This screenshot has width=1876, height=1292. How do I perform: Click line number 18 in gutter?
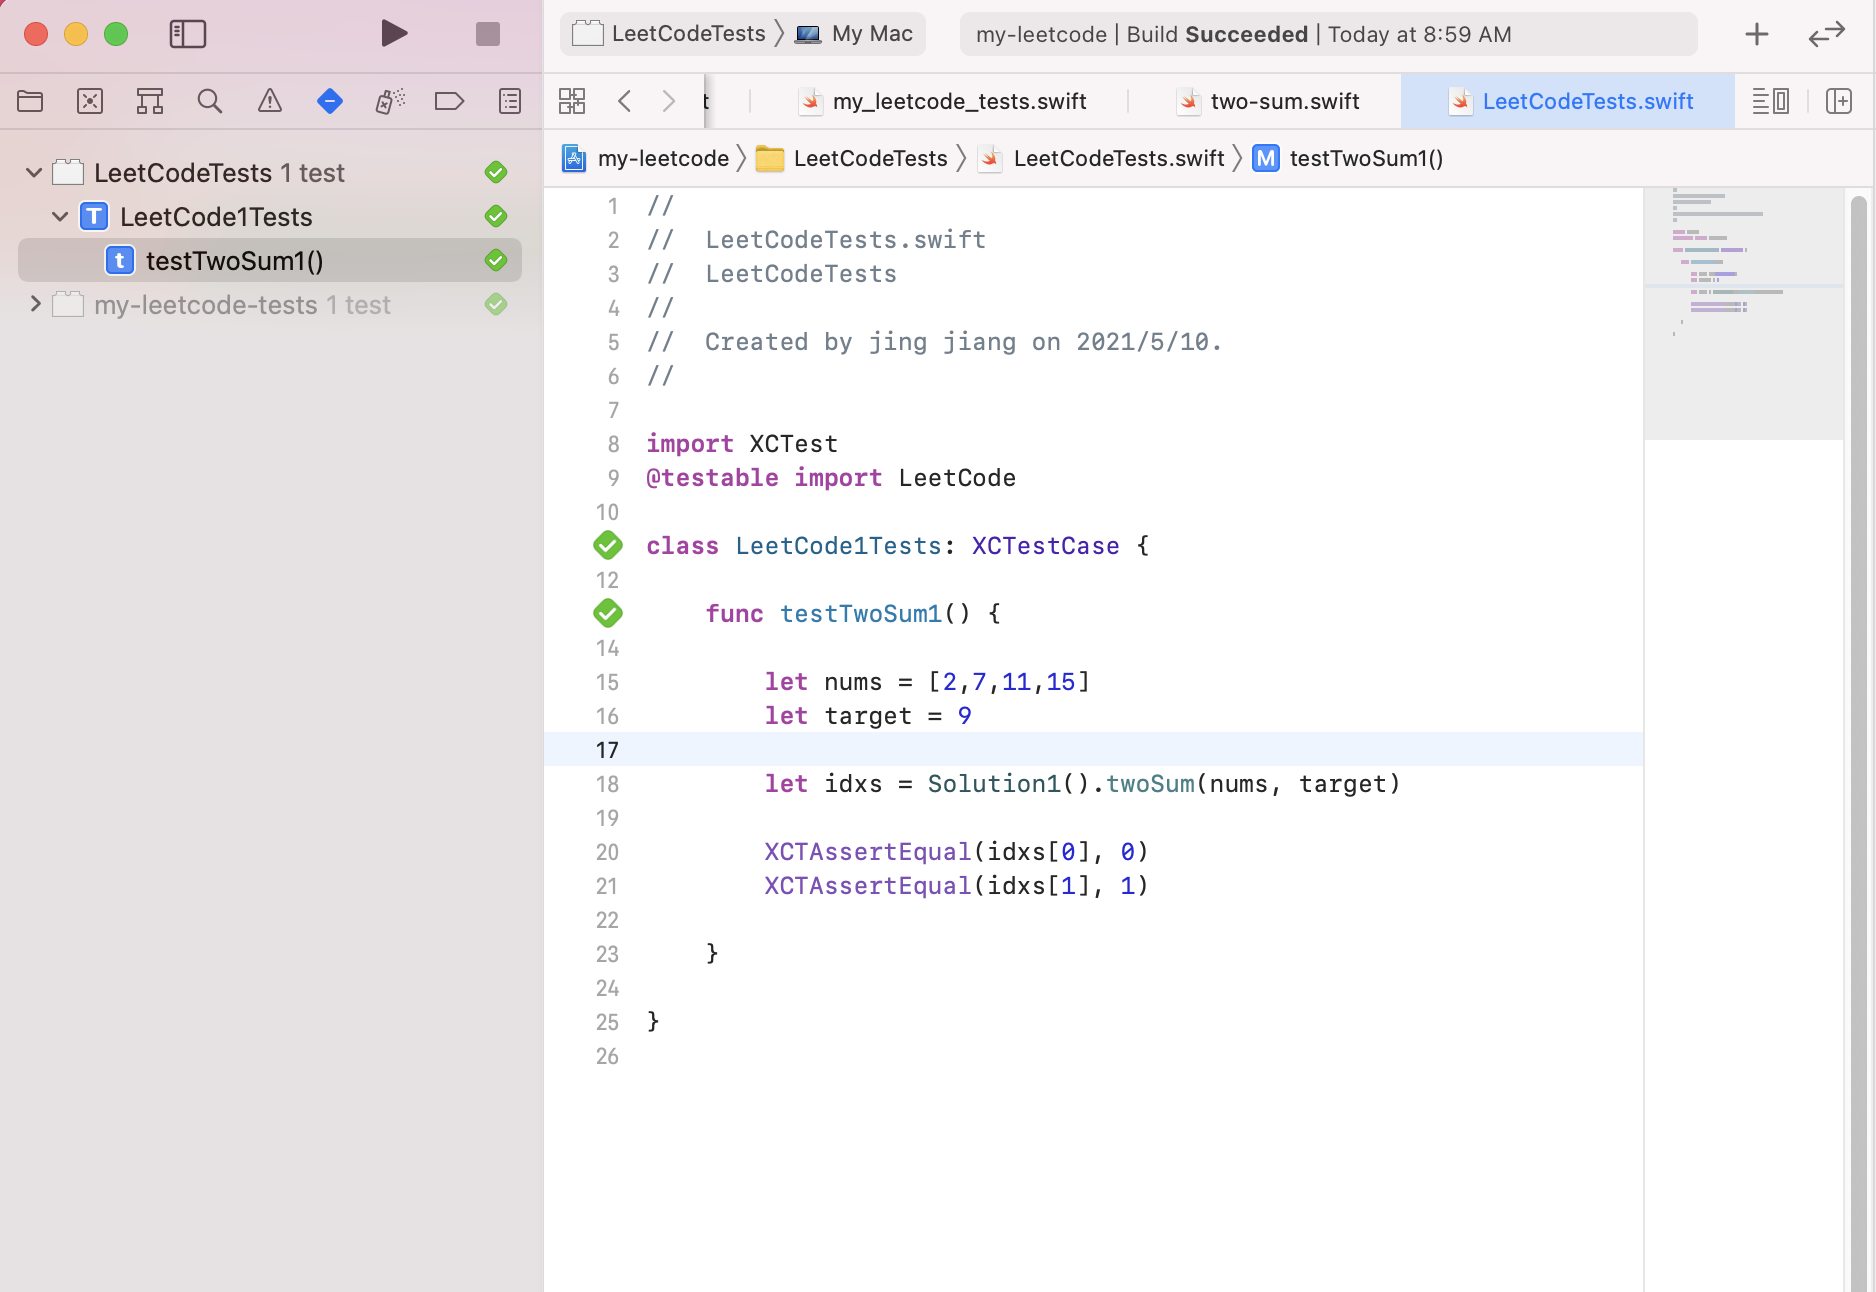pos(607,784)
